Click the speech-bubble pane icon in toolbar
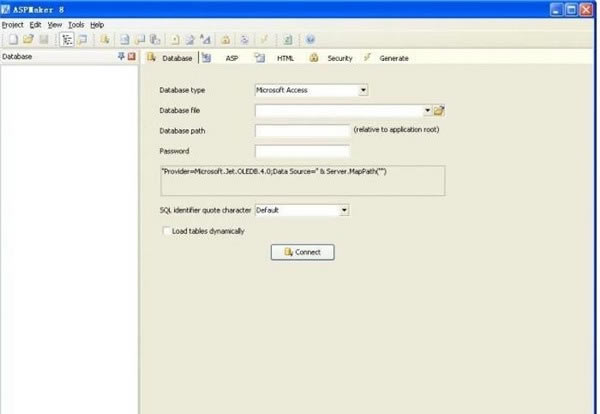Viewport: 600px width, 414px height. 82,39
